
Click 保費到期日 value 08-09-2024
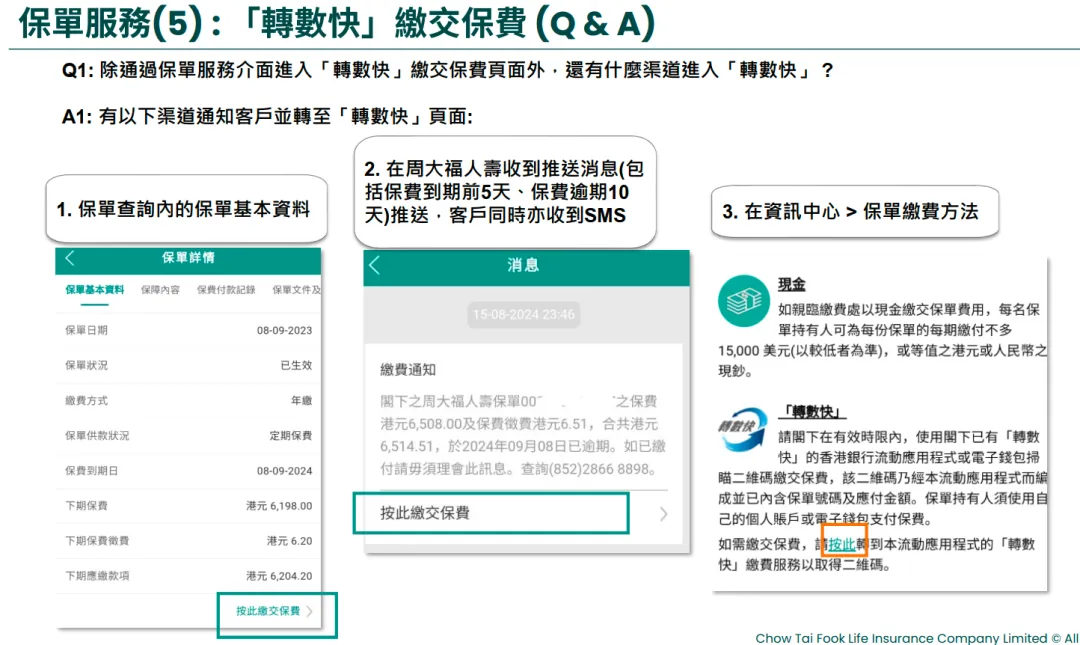tap(284, 471)
